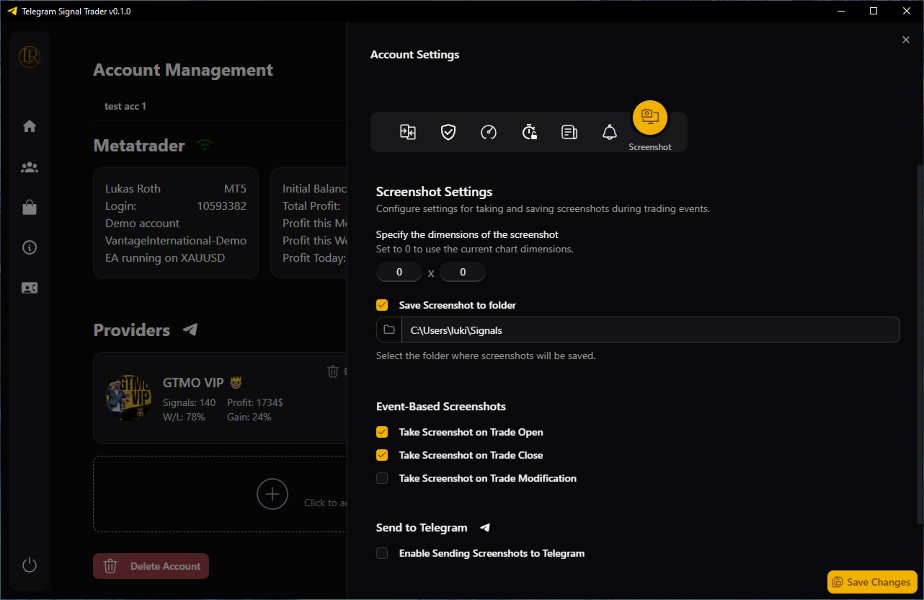The image size is (924, 600).
Task: Disable Take Screenshot on Trade Close
Action: point(382,455)
